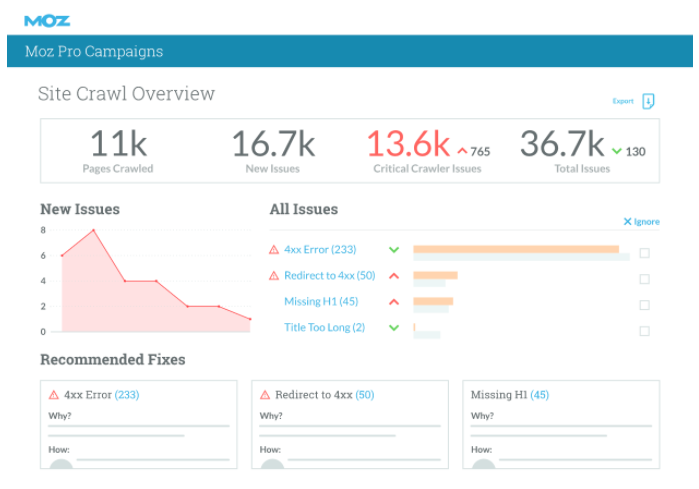Click warning triangle beside Redirect to 4xx in All Issues
The image size is (699, 489).
click(x=274, y=276)
